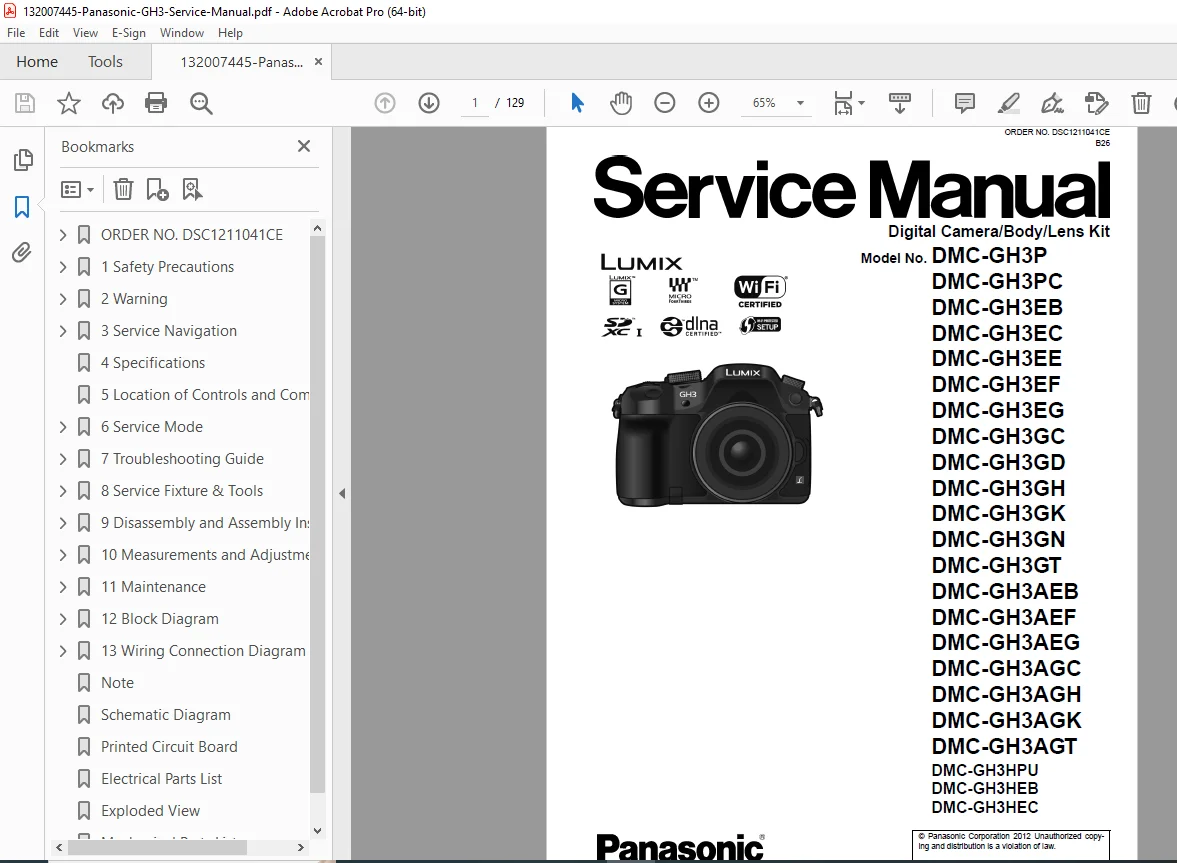Expand 9 Disassembly and Assembly bookmark
This screenshot has width=1177, height=863.
[x=63, y=523]
